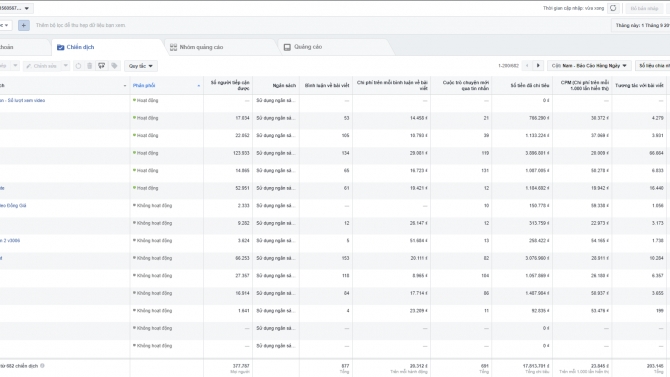This screenshot has height=377, width=670.
Task: Sort by Chi phí trên mỗi bình luận column
Action: pyautogui.click(x=392, y=85)
